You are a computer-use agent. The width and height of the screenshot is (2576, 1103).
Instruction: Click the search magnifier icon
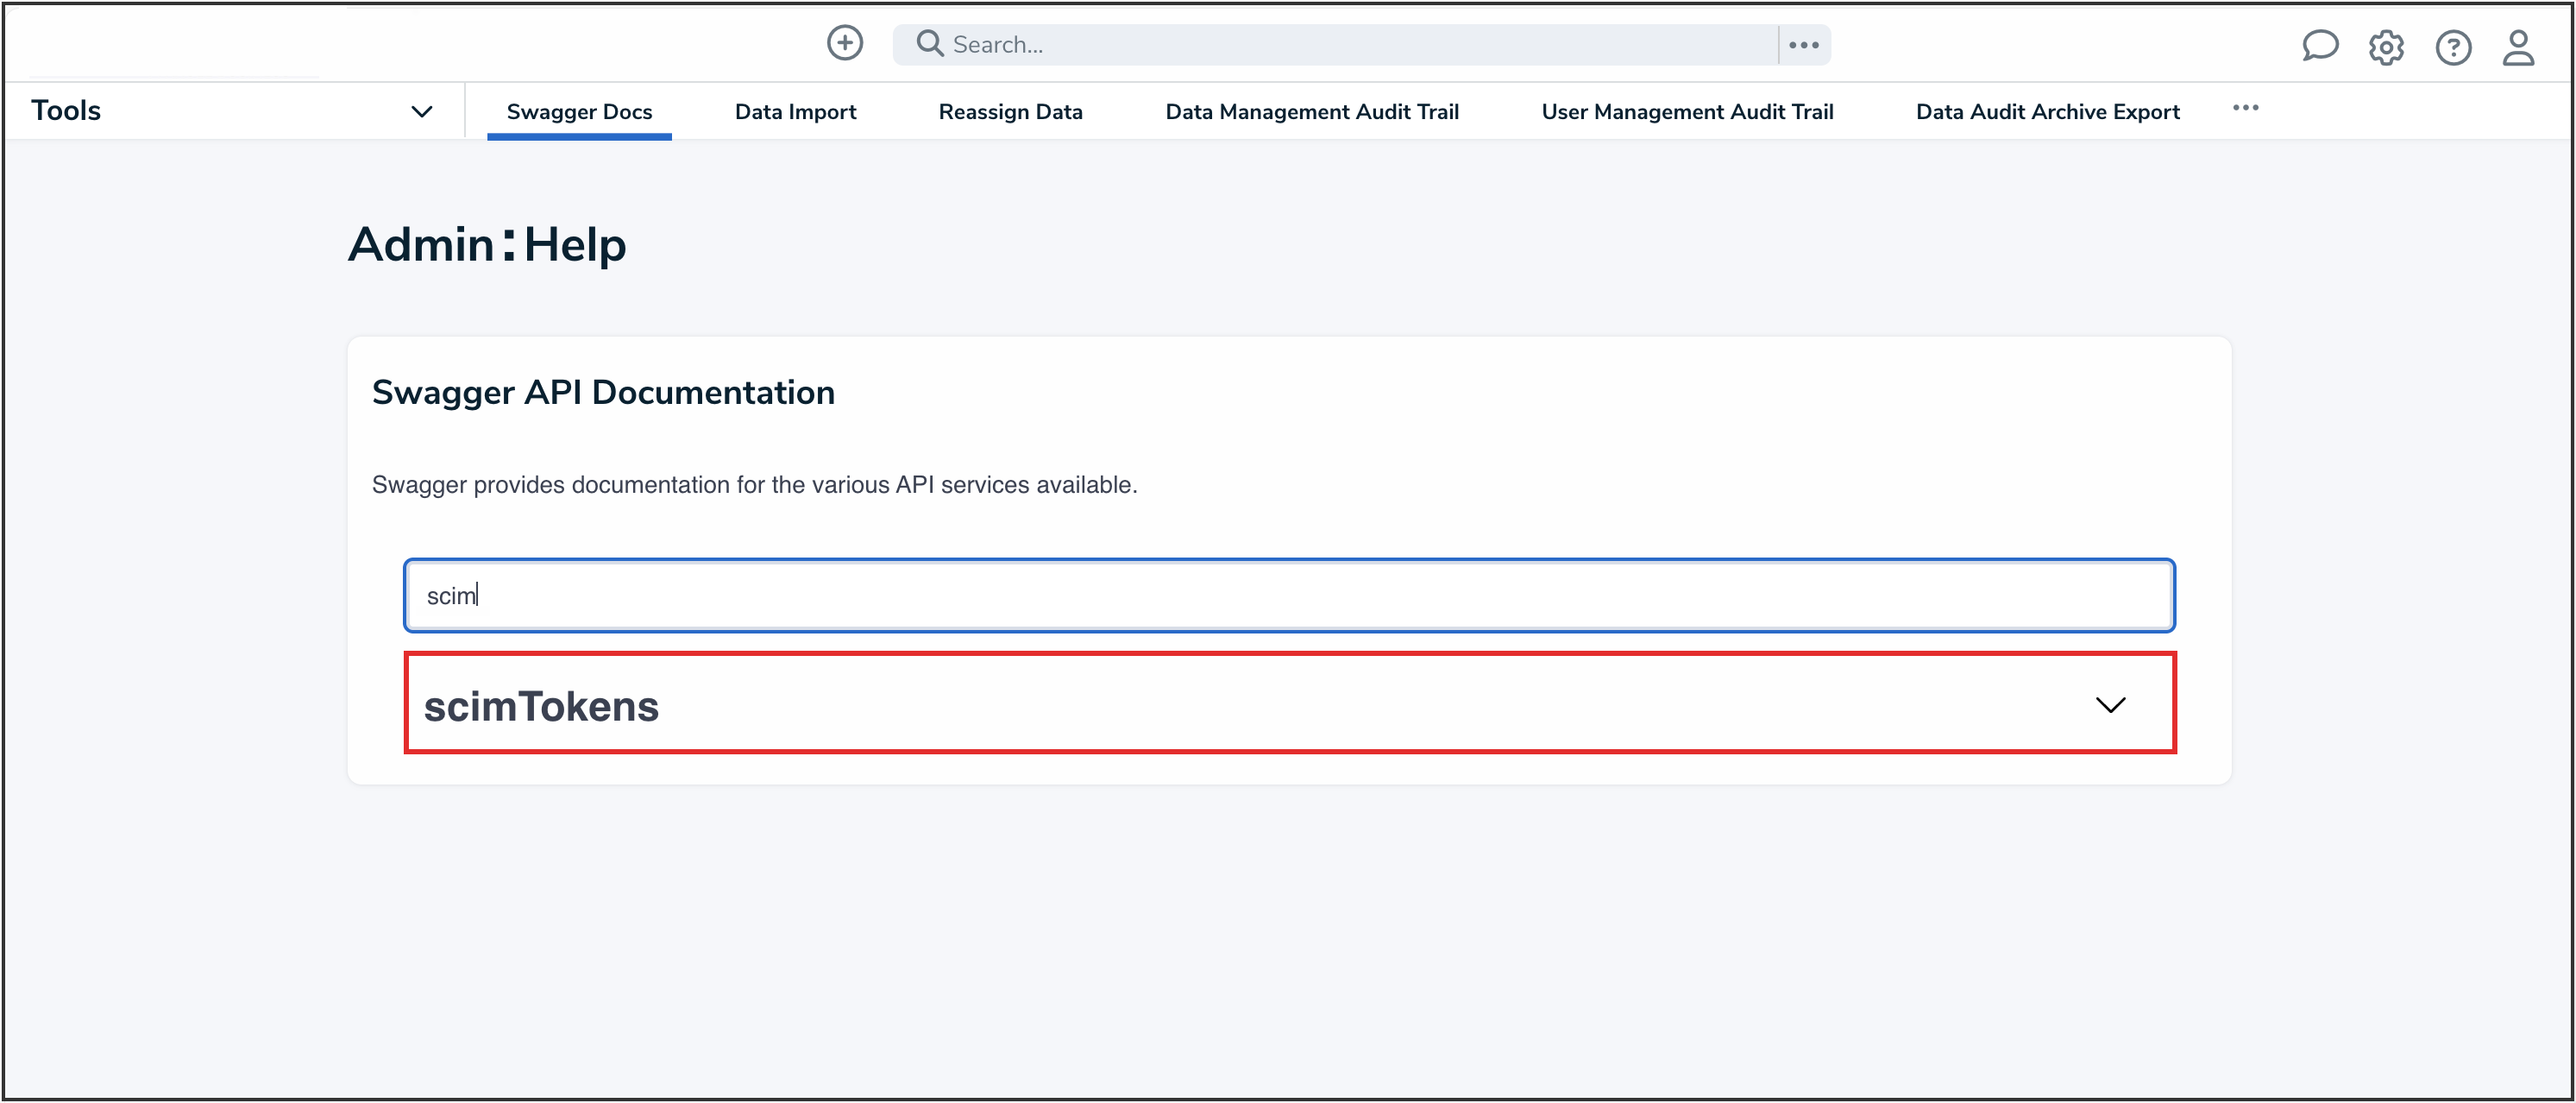pos(928,43)
